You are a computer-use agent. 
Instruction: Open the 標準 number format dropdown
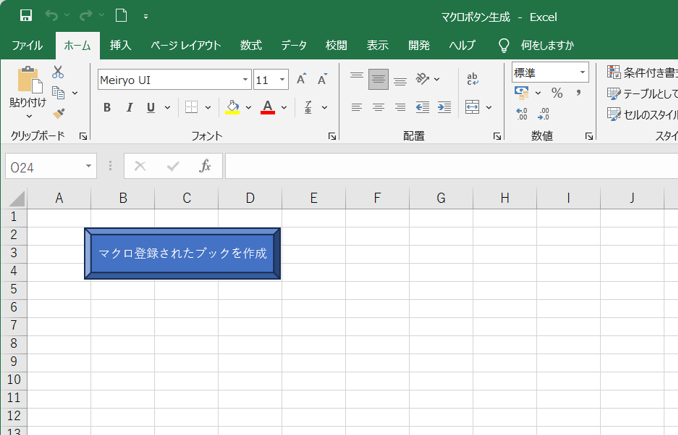click(582, 72)
